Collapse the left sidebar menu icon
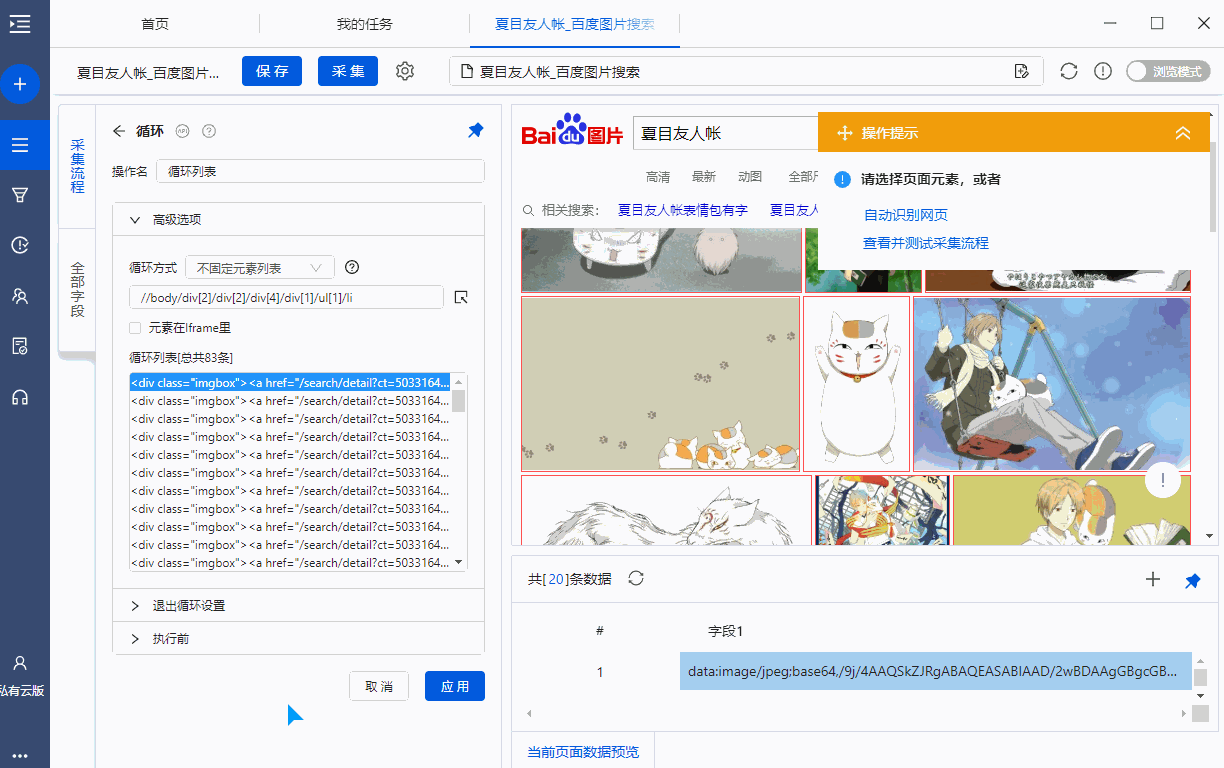The height and width of the screenshot is (768, 1224). tap(20, 24)
